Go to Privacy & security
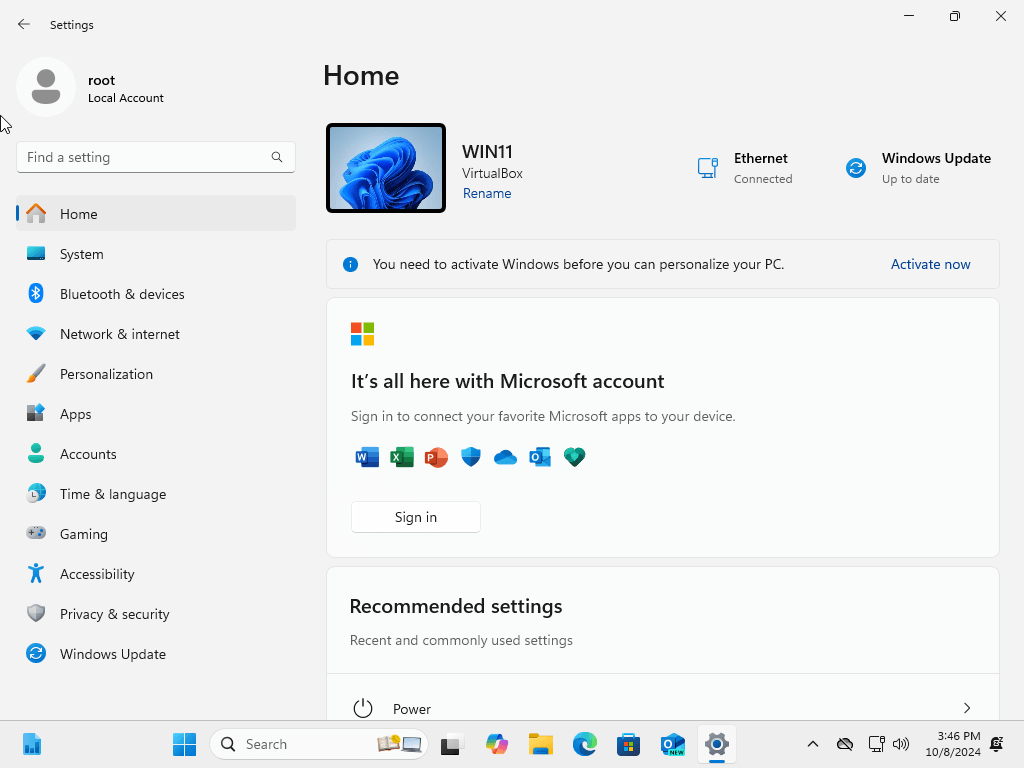Viewport: 1024px width, 768px height. click(156, 614)
